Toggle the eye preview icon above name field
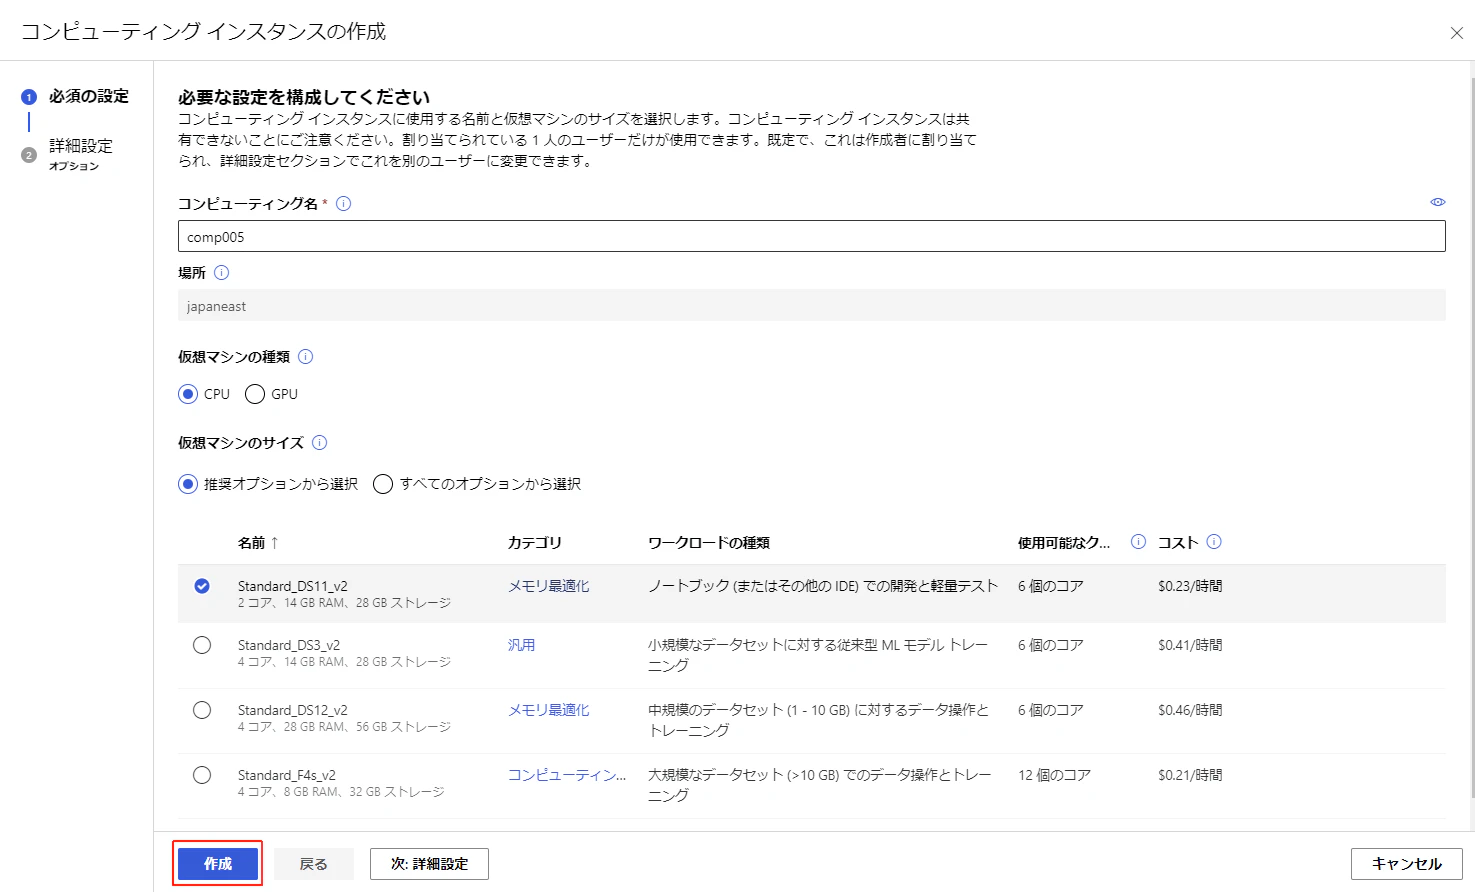The image size is (1475, 892). (x=1438, y=202)
